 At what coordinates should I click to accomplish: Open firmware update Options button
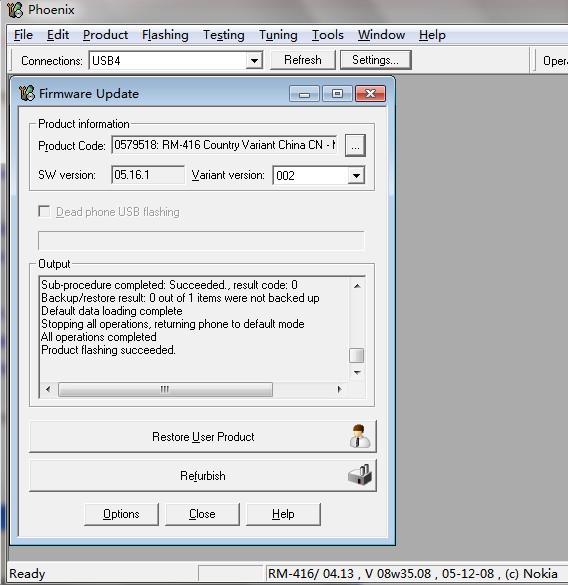click(121, 514)
